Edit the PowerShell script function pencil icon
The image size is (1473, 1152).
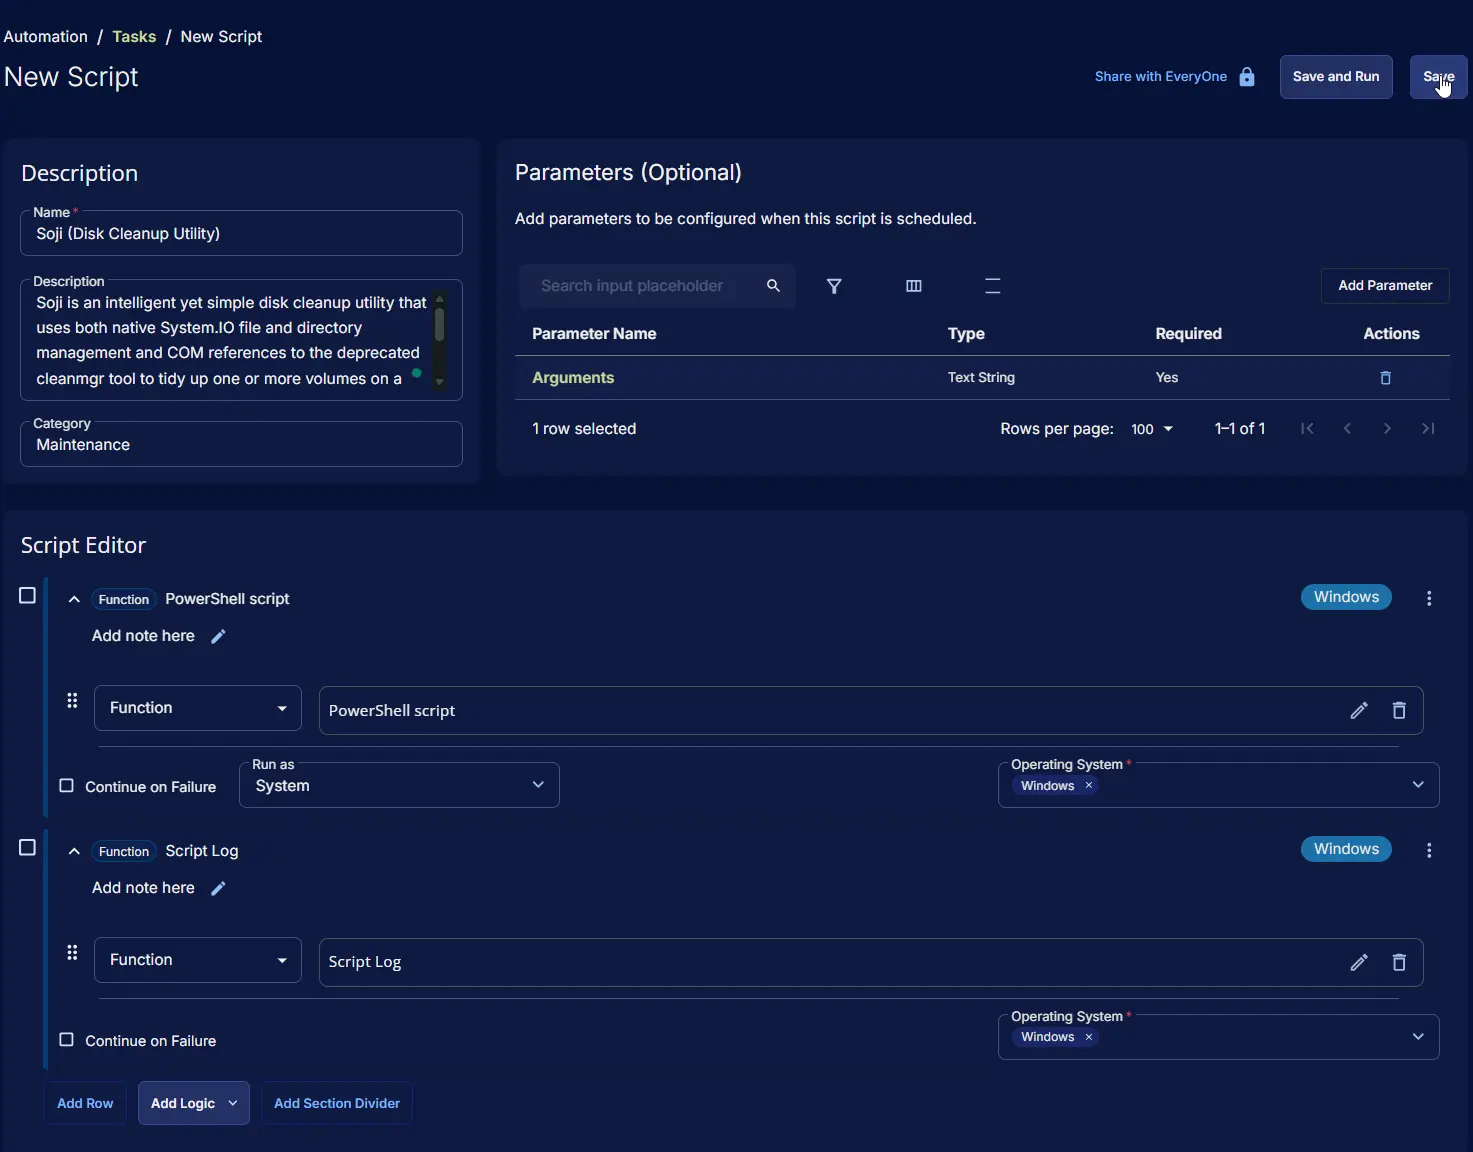click(1358, 710)
